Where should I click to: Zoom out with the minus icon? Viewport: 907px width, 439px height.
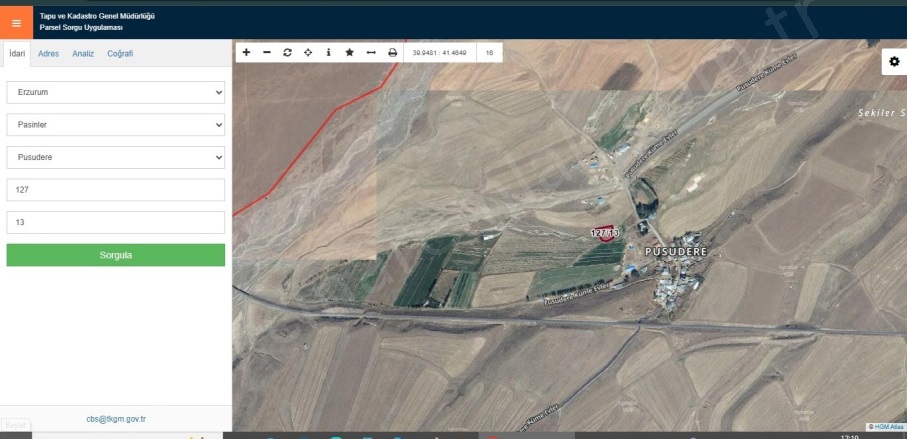266,52
